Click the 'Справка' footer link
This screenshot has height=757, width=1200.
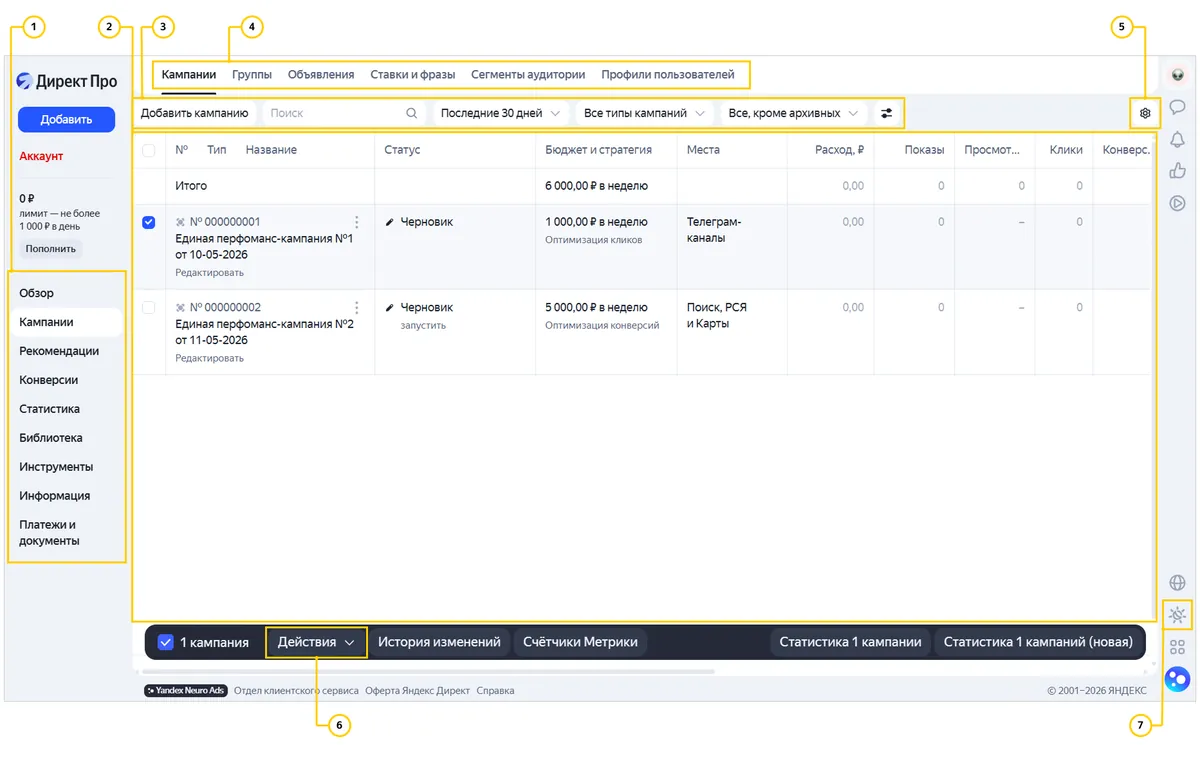[495, 691]
